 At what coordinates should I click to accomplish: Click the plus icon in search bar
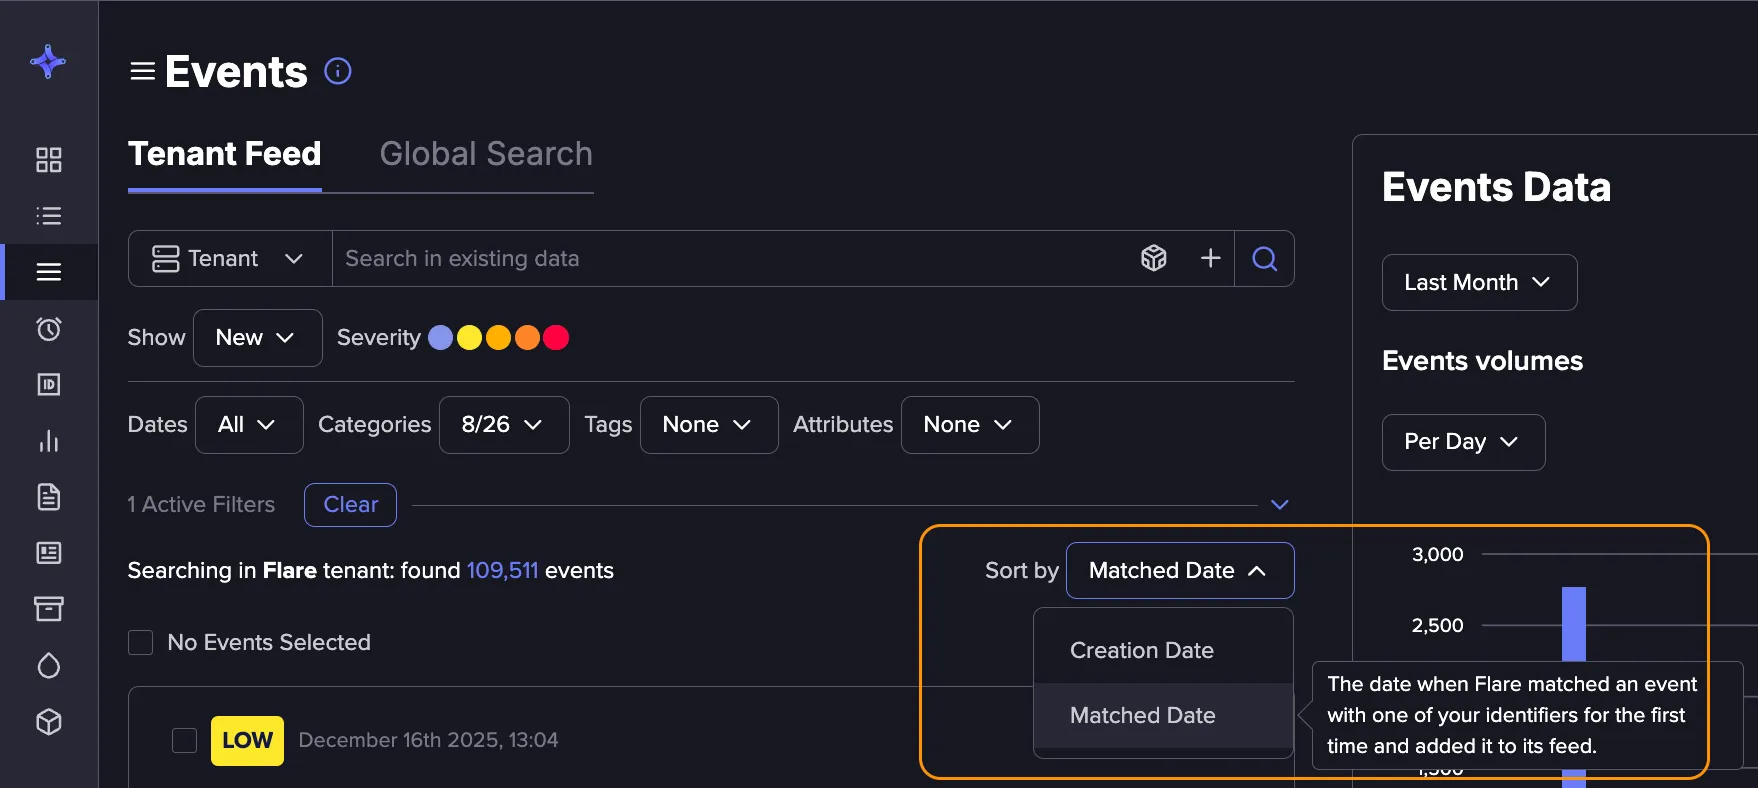click(x=1210, y=258)
